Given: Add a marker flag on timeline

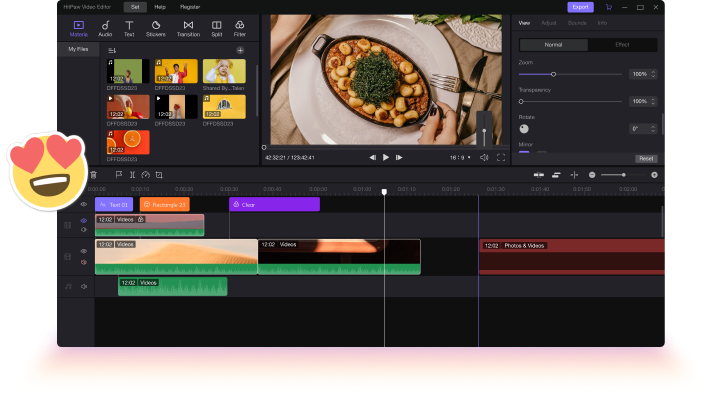Looking at the screenshot, I should click(118, 174).
